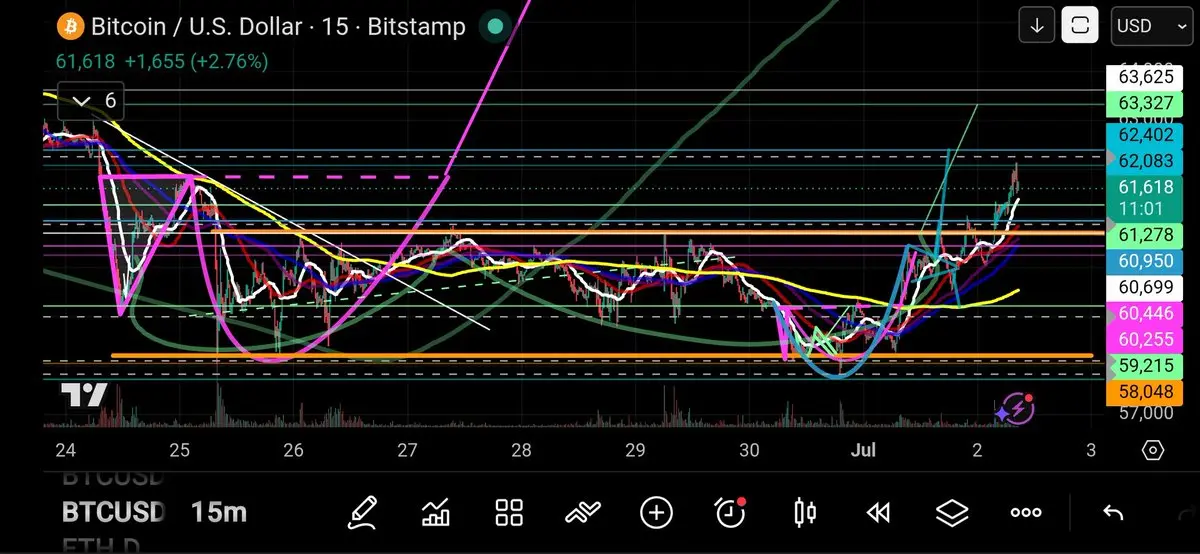Change the 15m interval selector
Image resolution: width=1200 pixels, height=554 pixels.
pos(218,513)
